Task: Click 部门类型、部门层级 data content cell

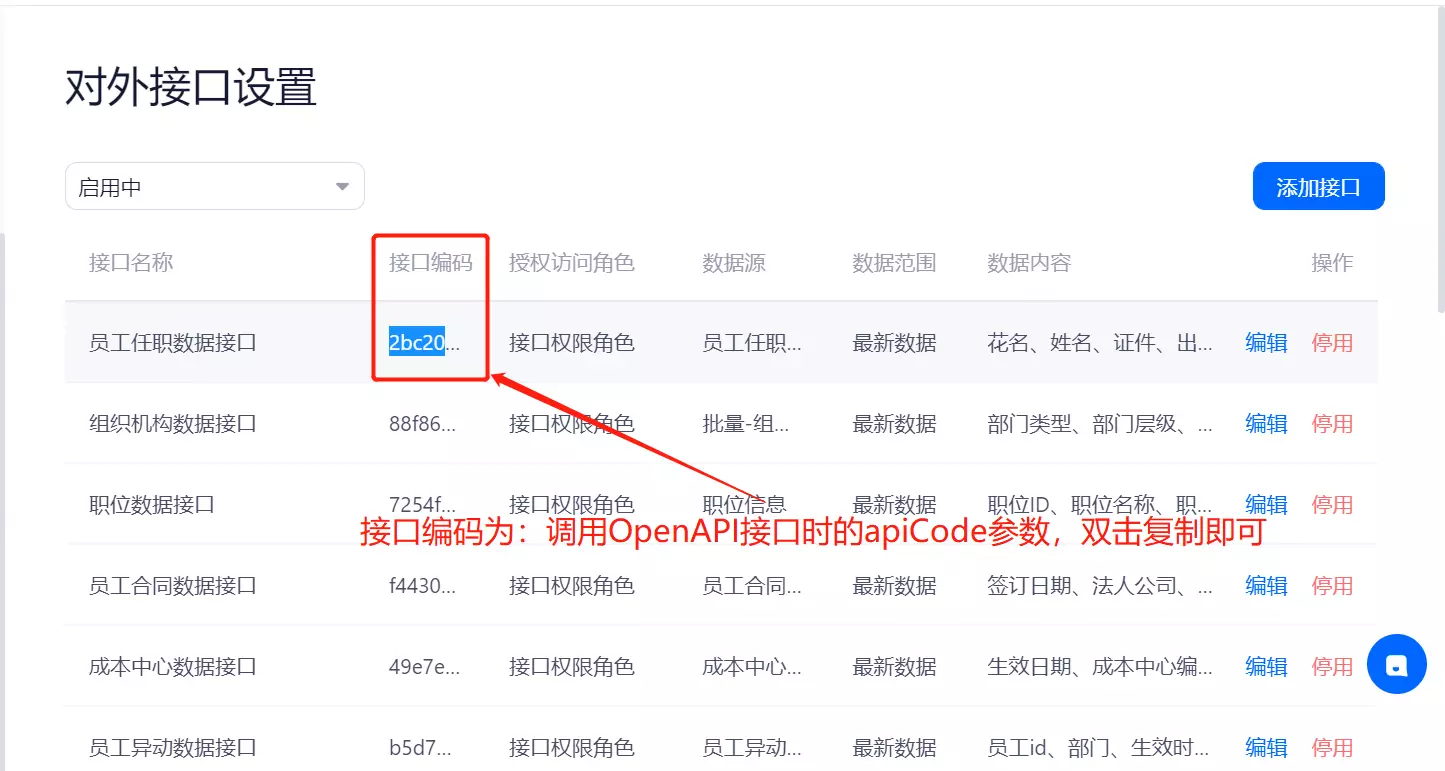Action: pos(1100,424)
